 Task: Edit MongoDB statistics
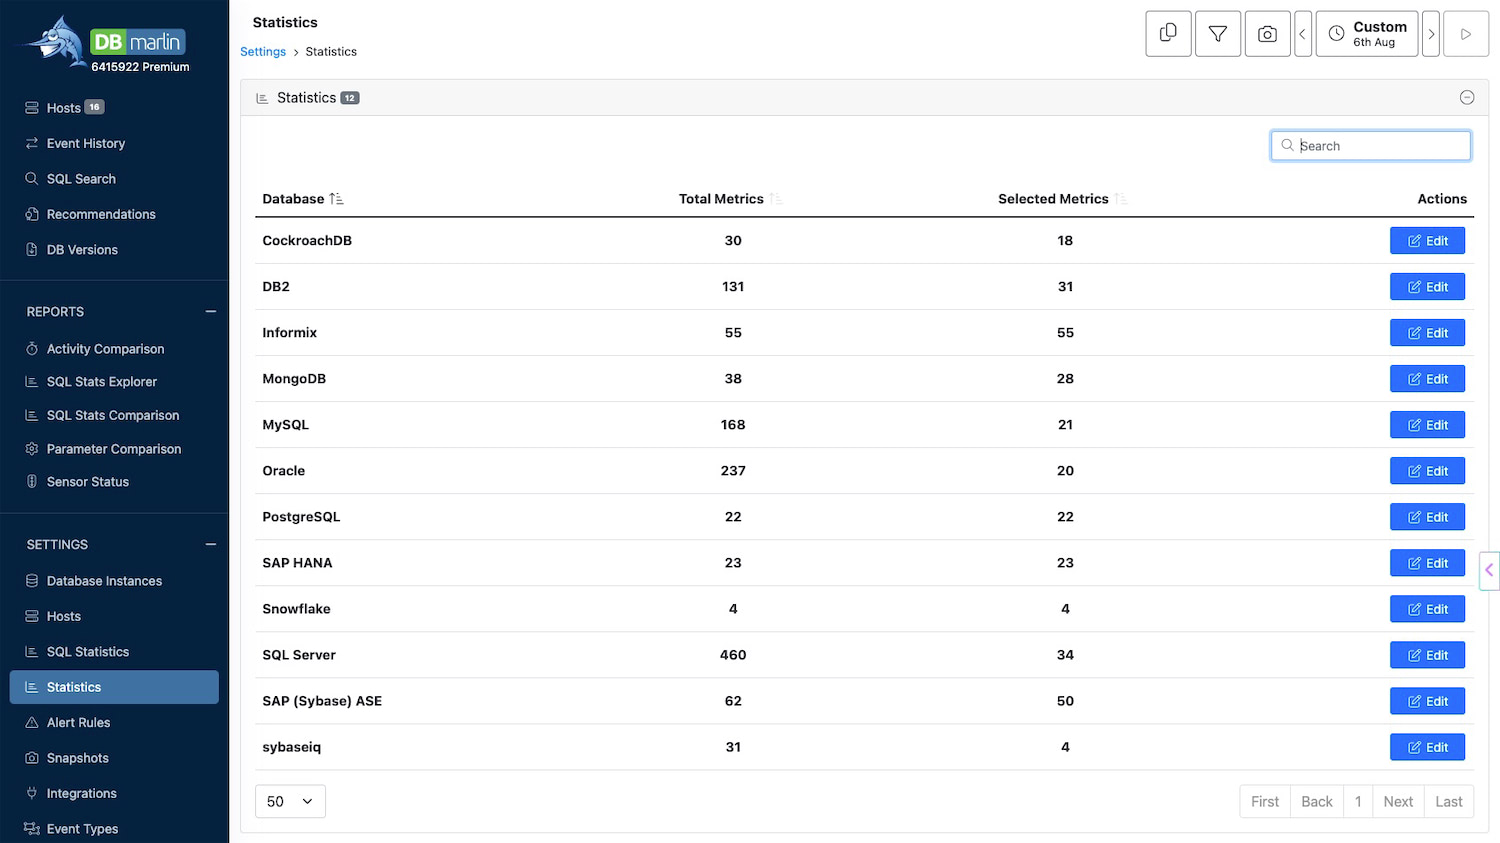click(x=1427, y=379)
